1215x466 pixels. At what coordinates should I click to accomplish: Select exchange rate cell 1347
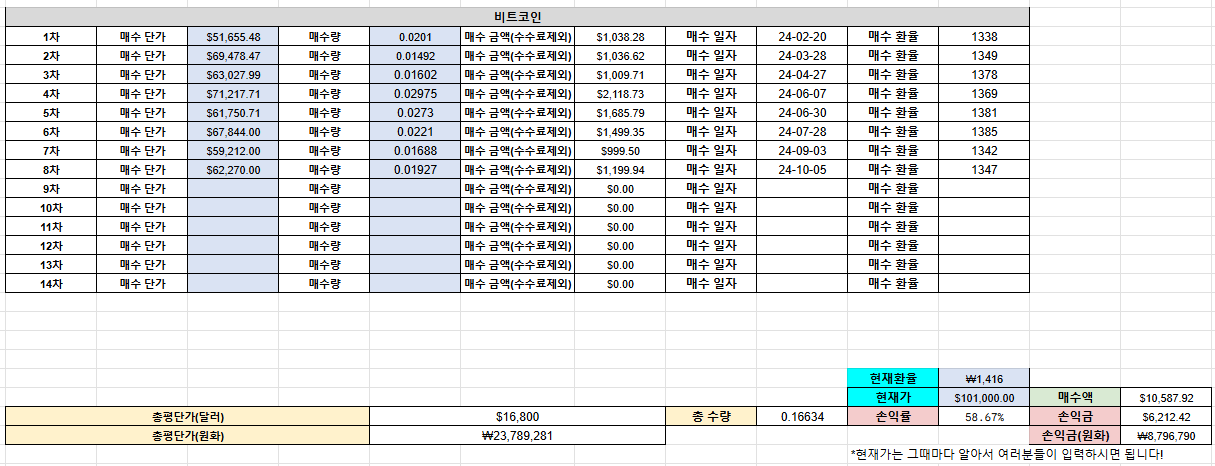[984, 170]
